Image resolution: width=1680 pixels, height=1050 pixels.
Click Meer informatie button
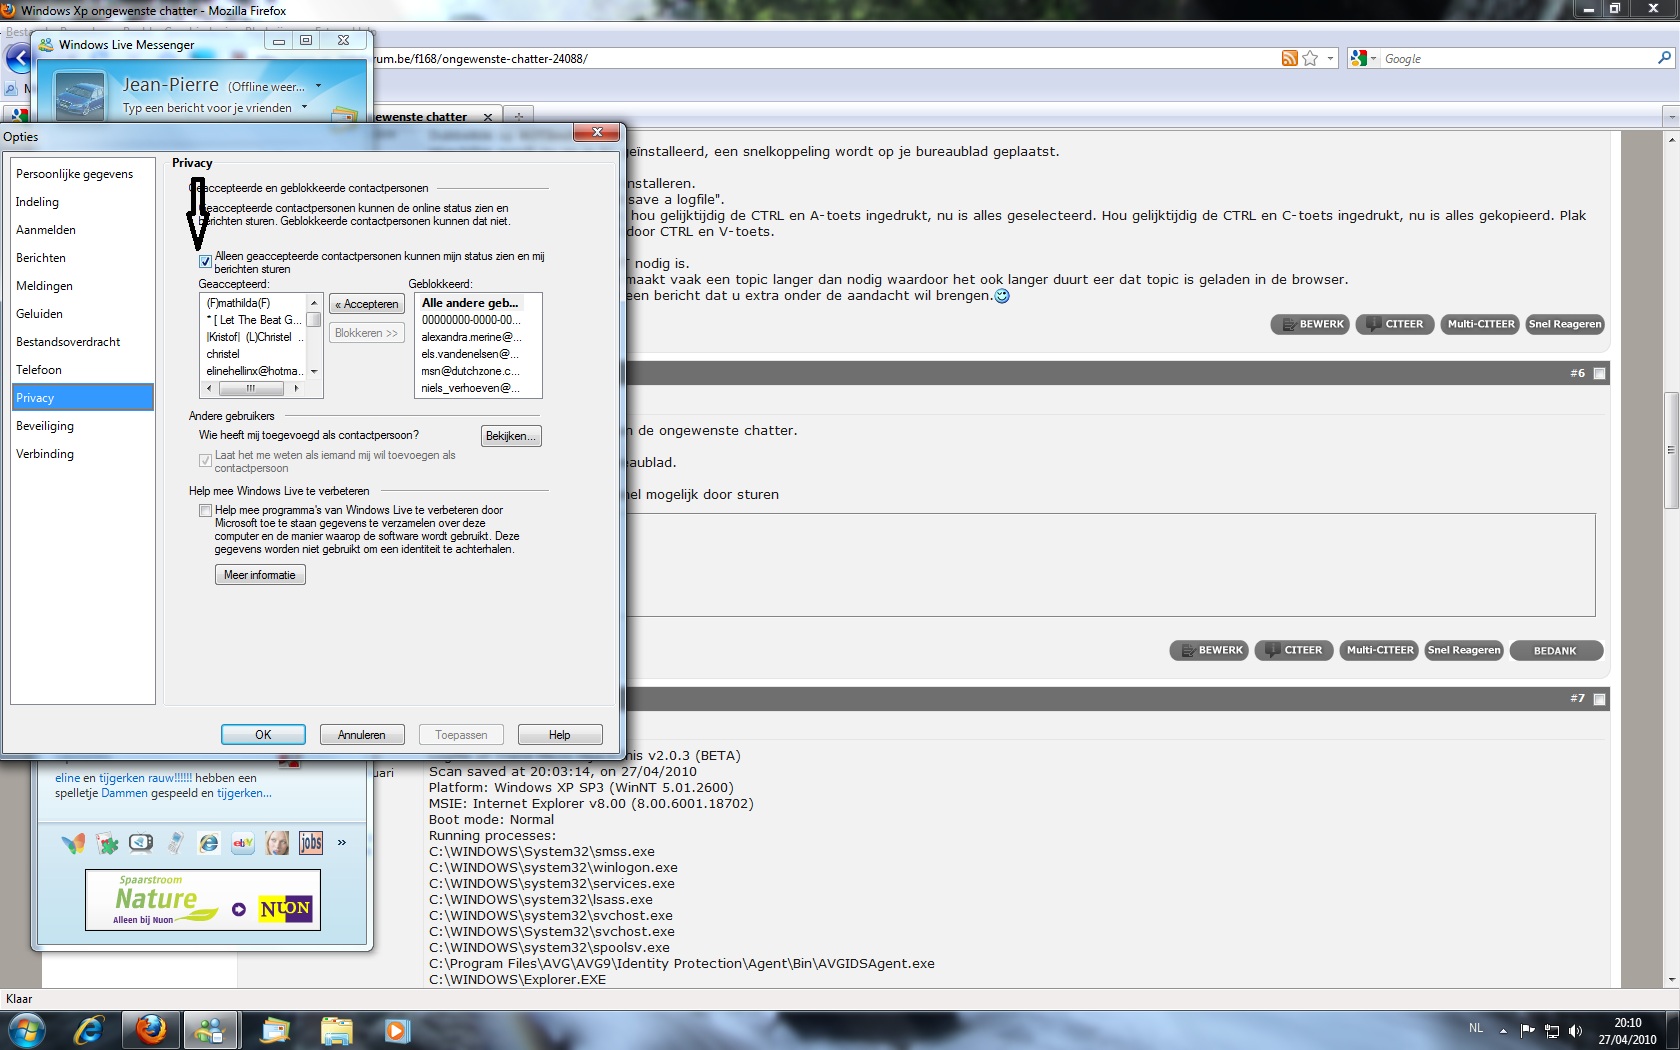tap(260, 575)
